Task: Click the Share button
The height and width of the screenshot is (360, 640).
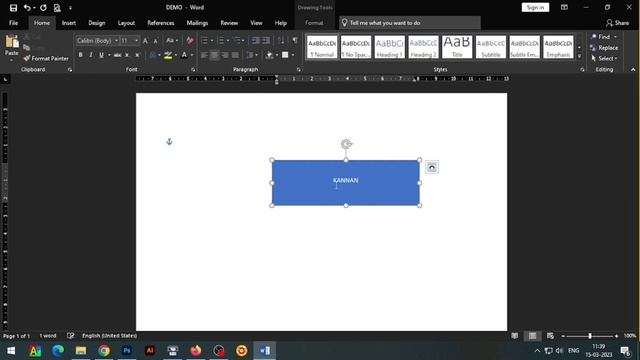Action: 617,23
